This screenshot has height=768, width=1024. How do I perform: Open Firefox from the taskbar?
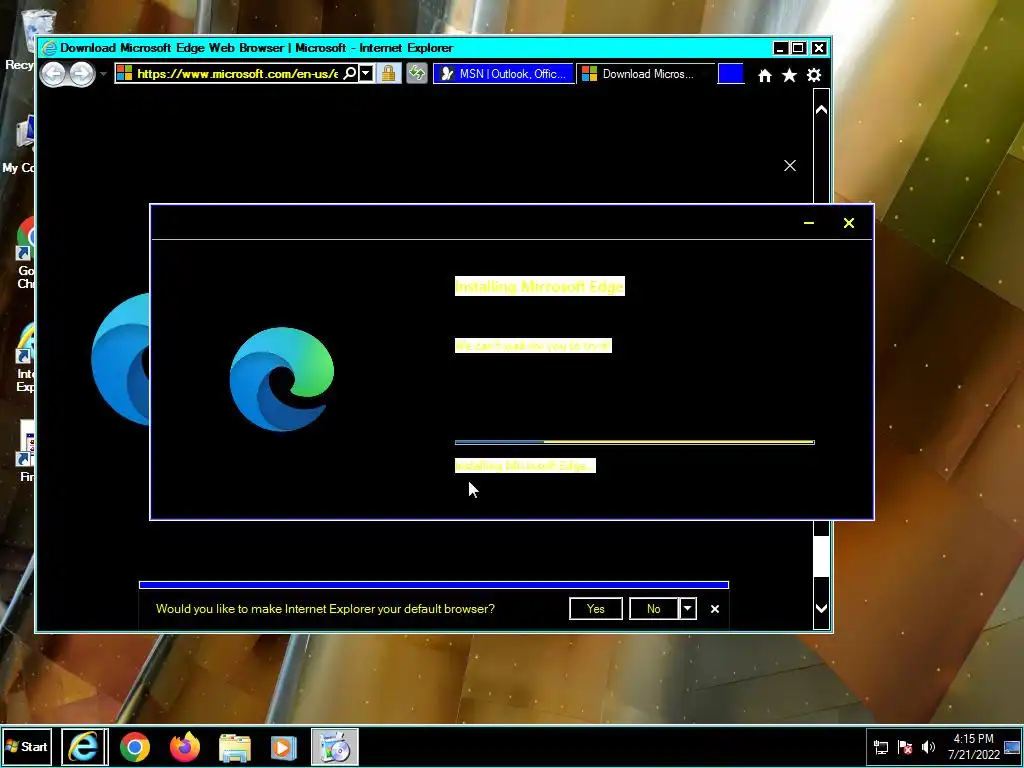tap(185, 747)
